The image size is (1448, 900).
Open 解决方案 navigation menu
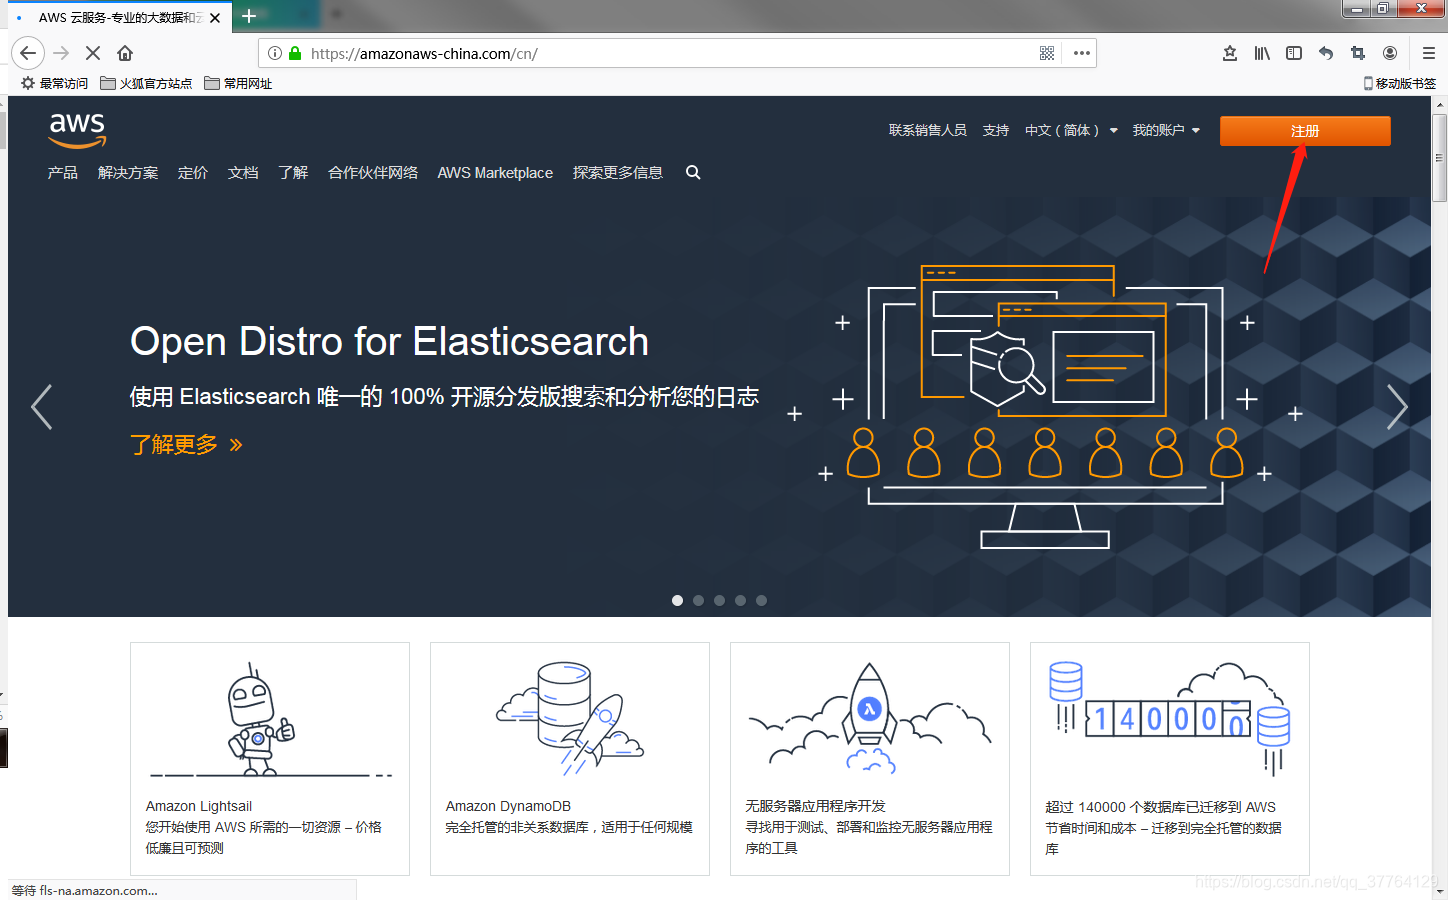click(128, 172)
